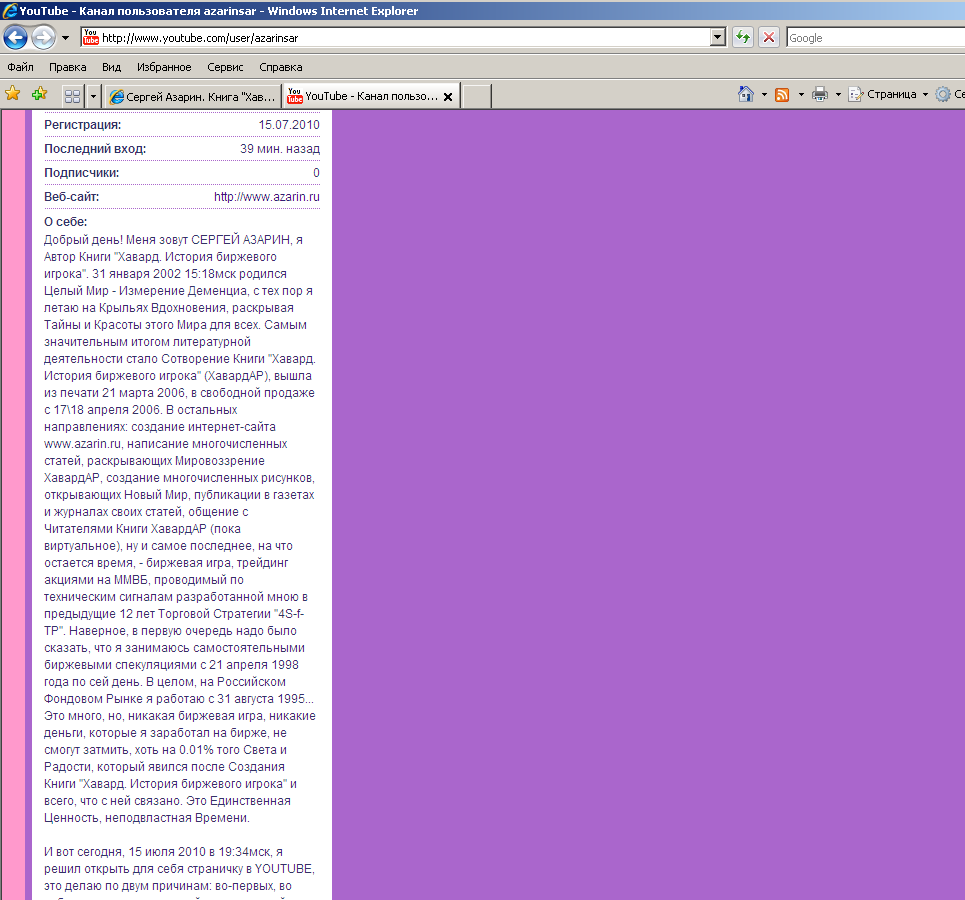Open the Quick Tabs grid icon
This screenshot has height=900, width=965.
tap(73, 96)
